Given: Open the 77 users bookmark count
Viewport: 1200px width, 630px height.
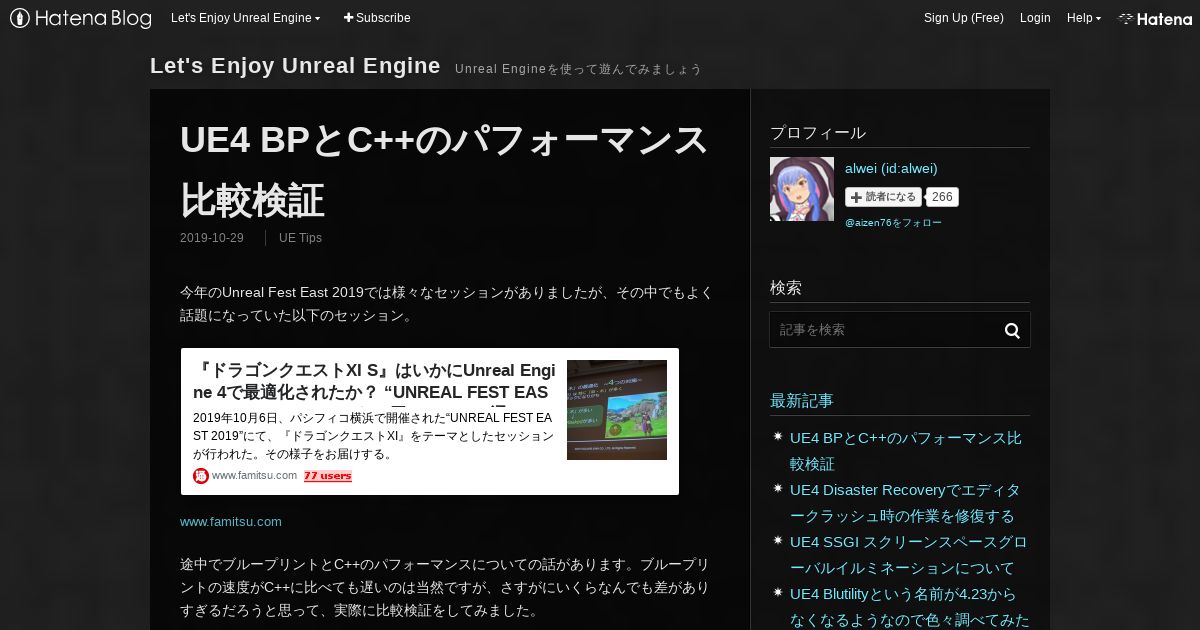Looking at the screenshot, I should (x=328, y=476).
